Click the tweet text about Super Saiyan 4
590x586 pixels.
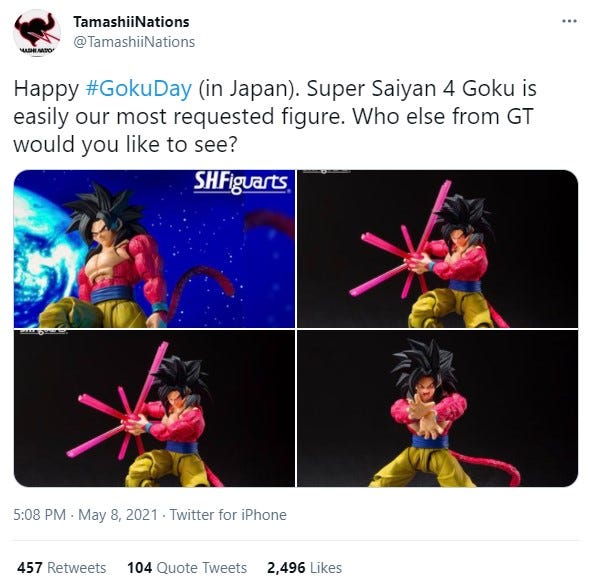(x=275, y=116)
